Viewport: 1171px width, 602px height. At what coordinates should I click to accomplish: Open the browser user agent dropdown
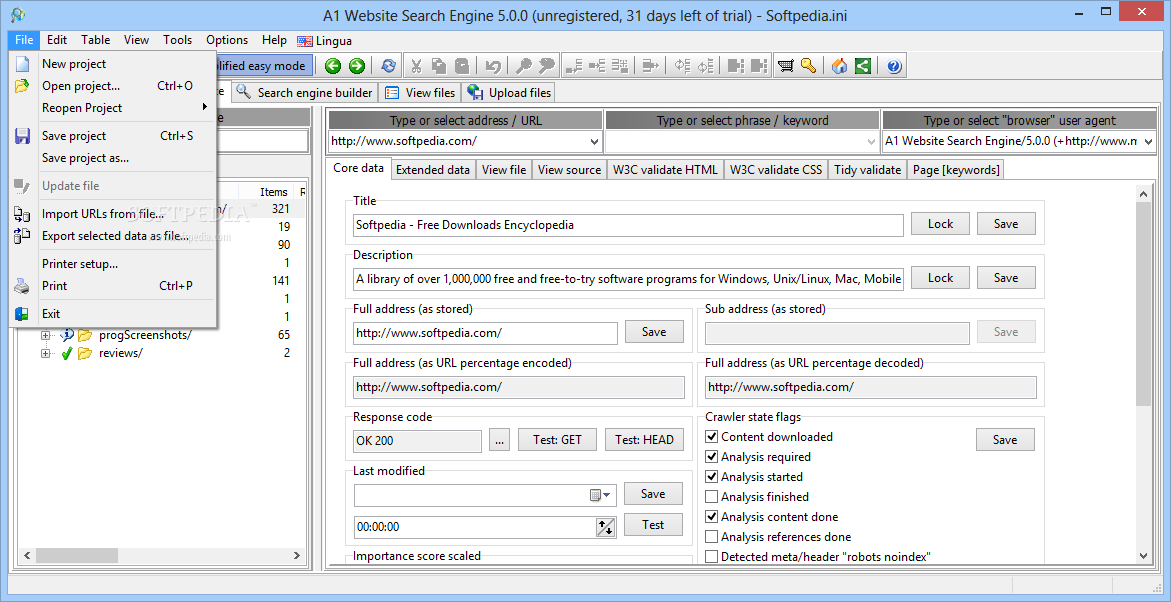pos(1149,140)
